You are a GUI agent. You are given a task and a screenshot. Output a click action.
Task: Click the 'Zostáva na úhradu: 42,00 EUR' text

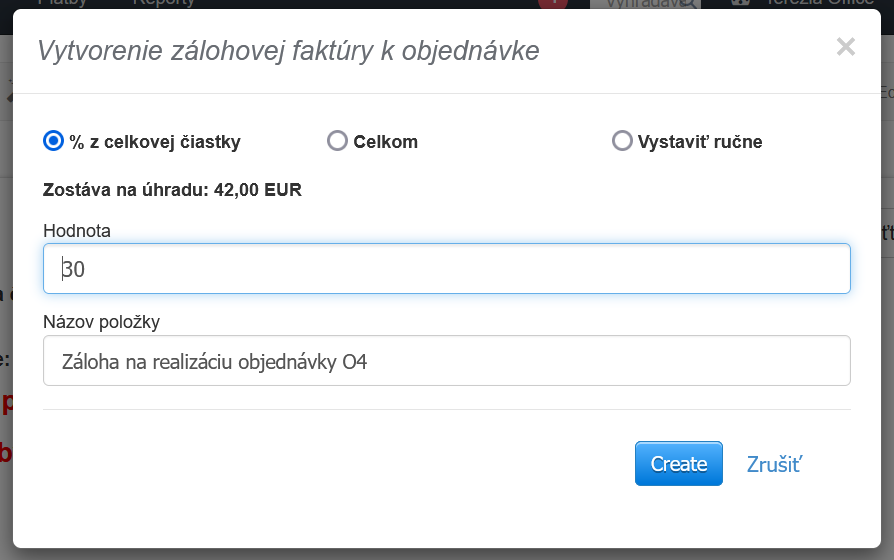[172, 189]
